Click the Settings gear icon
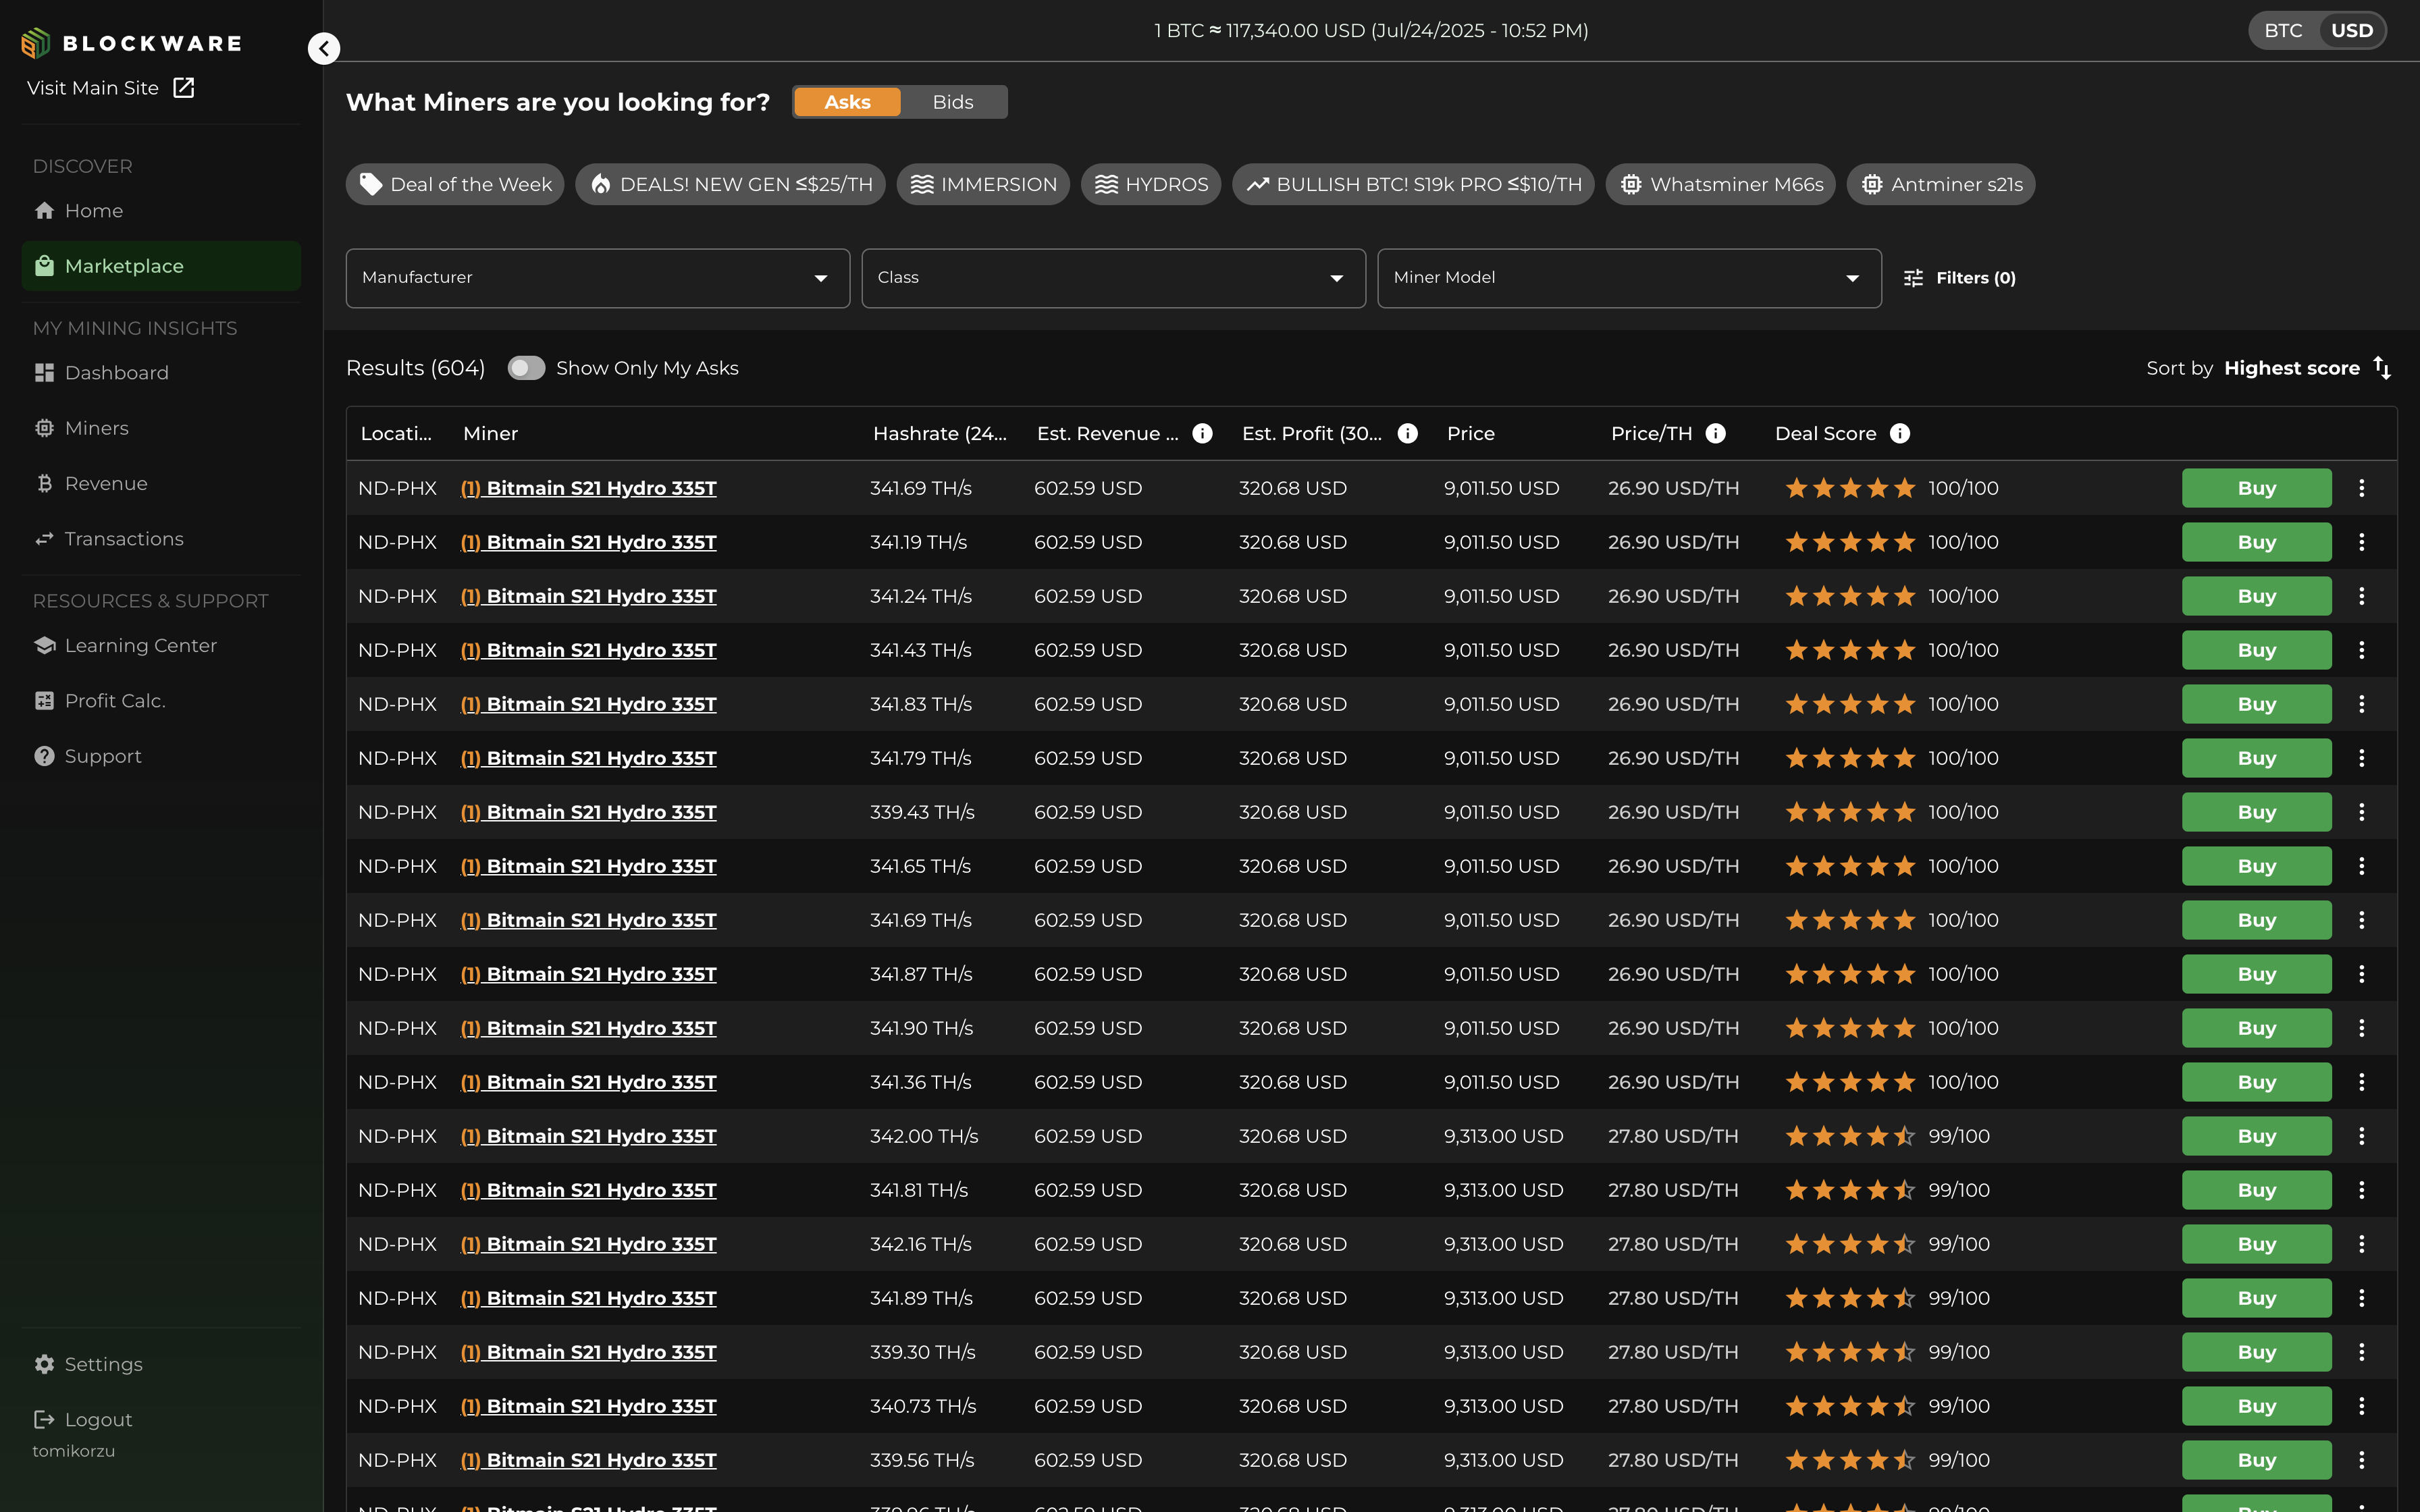 (44, 1364)
